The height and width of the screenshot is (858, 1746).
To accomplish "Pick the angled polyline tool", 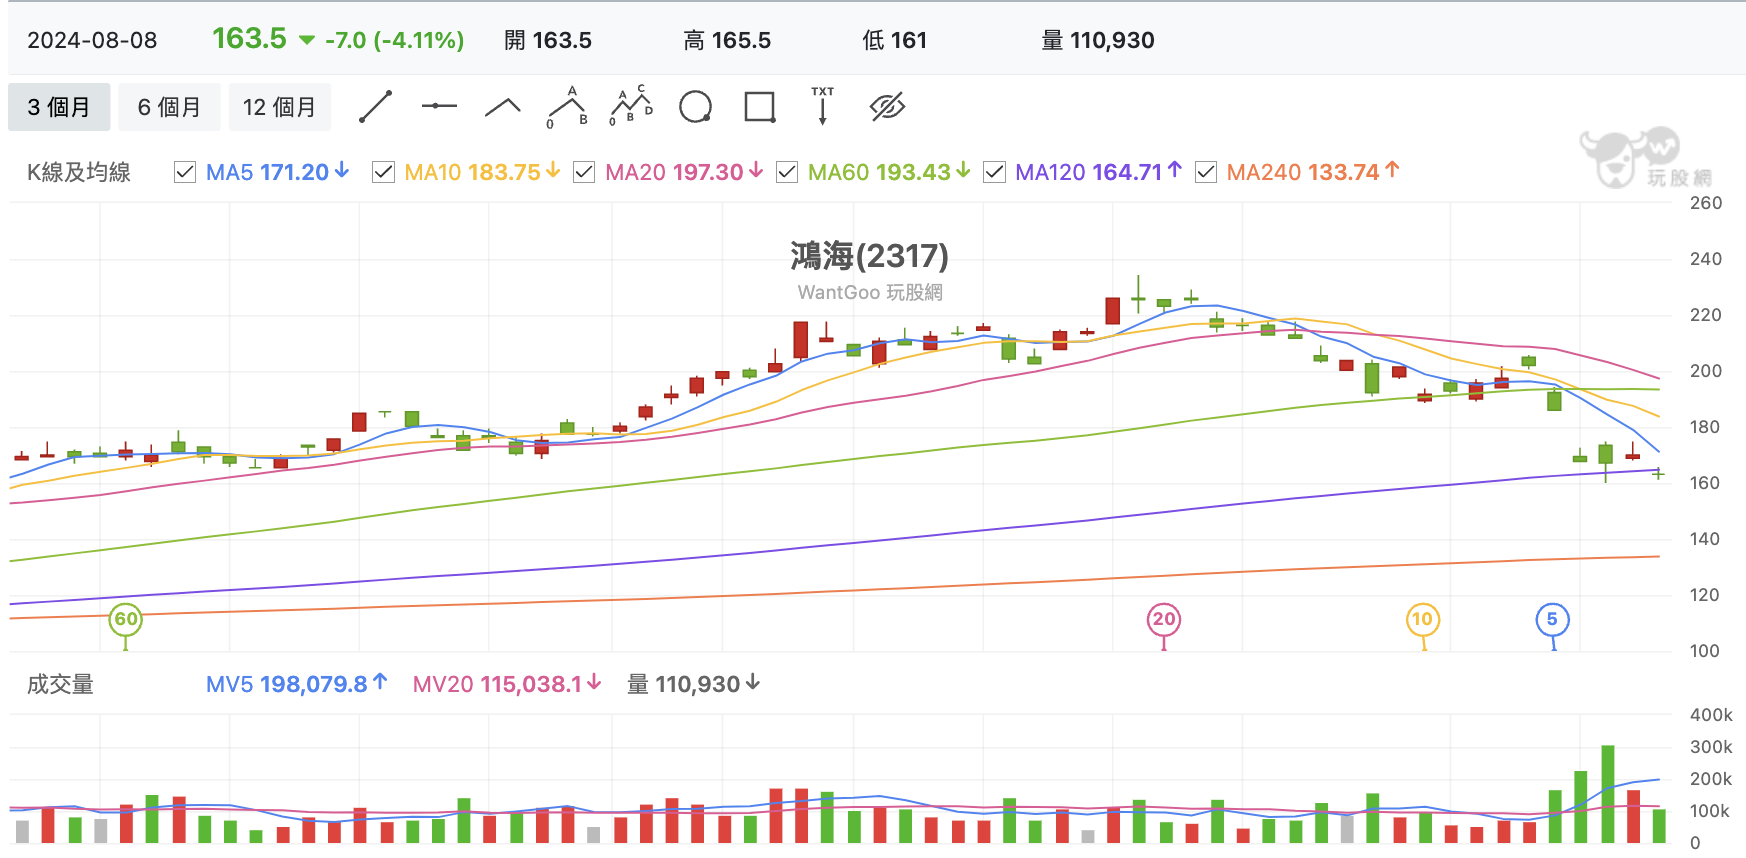I will (503, 107).
